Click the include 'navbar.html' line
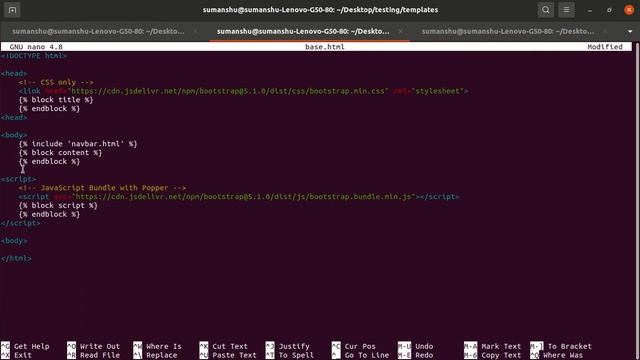Image resolution: width=640 pixels, height=360 pixels. click(x=78, y=144)
